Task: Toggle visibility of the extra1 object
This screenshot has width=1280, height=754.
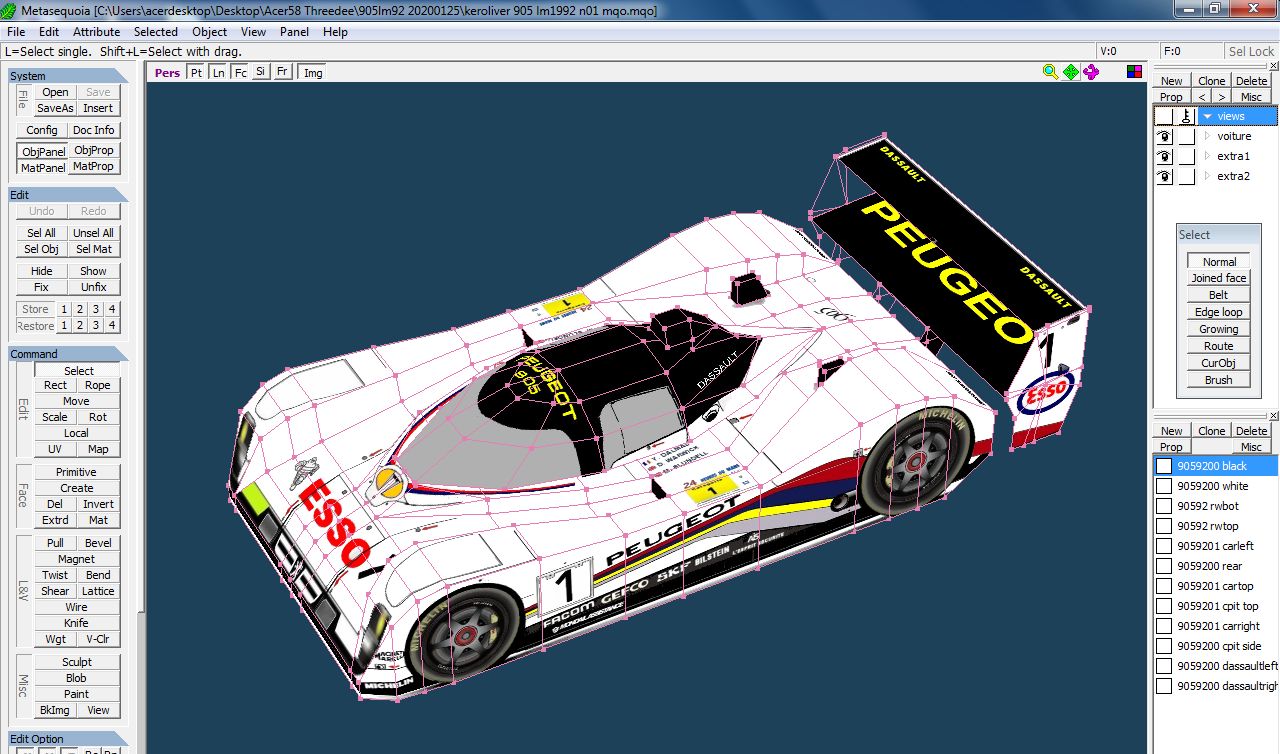Action: click(1164, 156)
